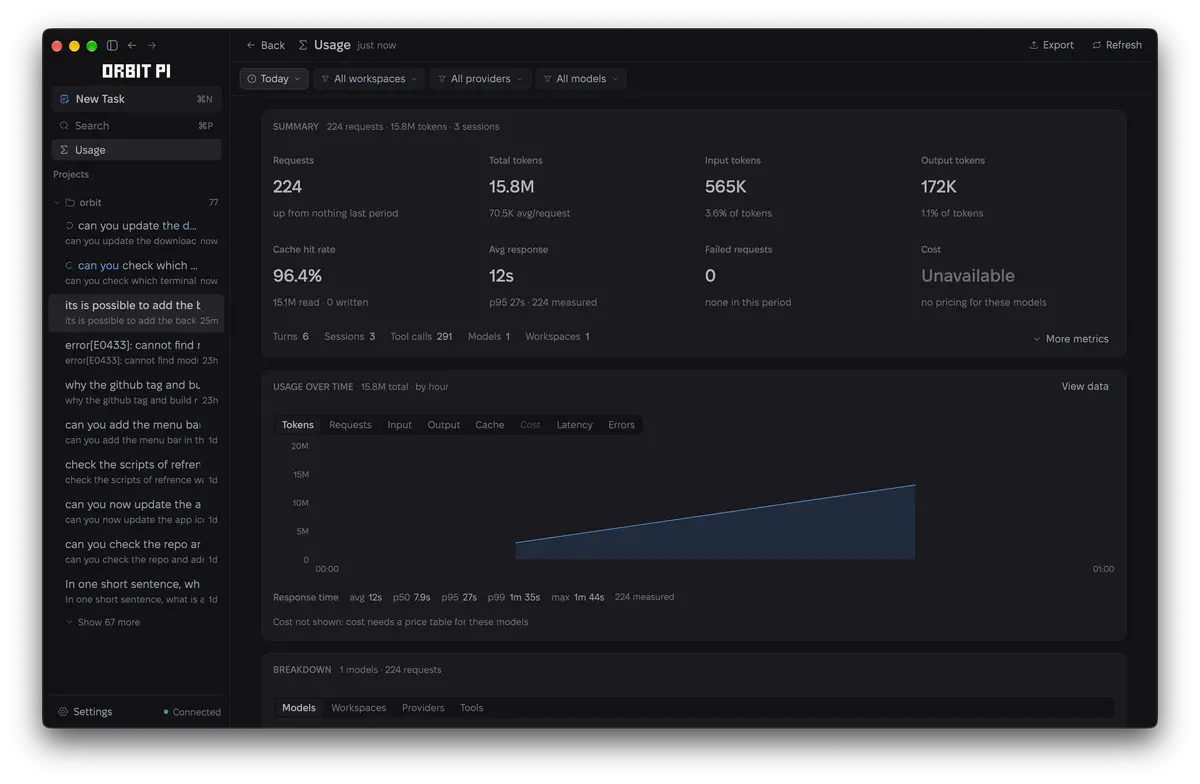Image resolution: width=1200 pixels, height=784 pixels.
Task: Open the All models filter dropdown
Action: click(581, 79)
